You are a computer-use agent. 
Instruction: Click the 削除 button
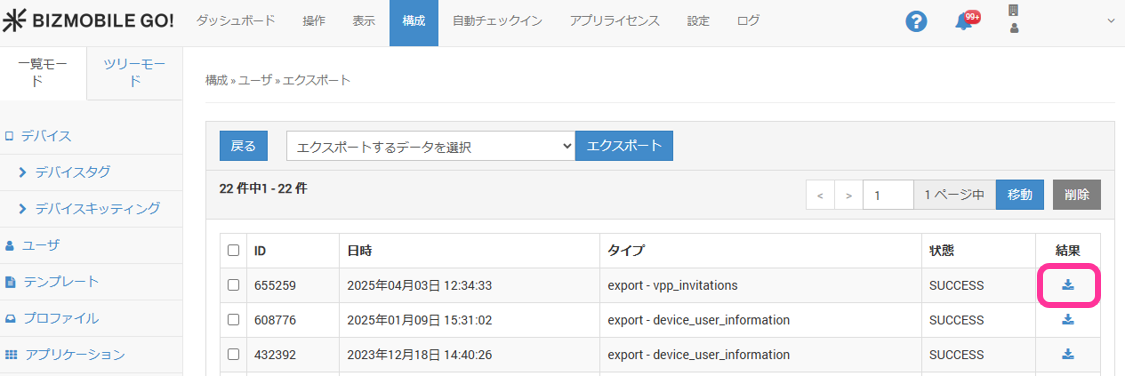1077,194
